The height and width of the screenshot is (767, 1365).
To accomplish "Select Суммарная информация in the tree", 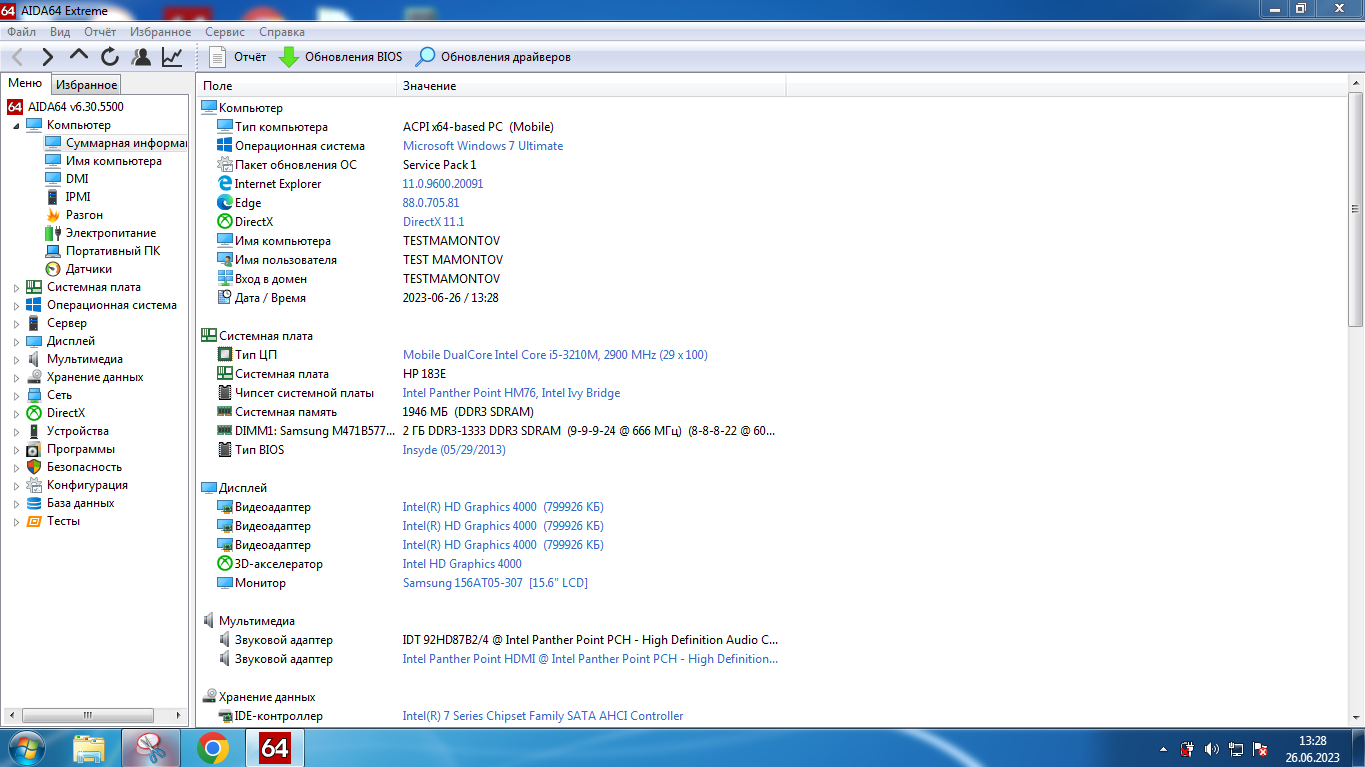I will coord(116,143).
